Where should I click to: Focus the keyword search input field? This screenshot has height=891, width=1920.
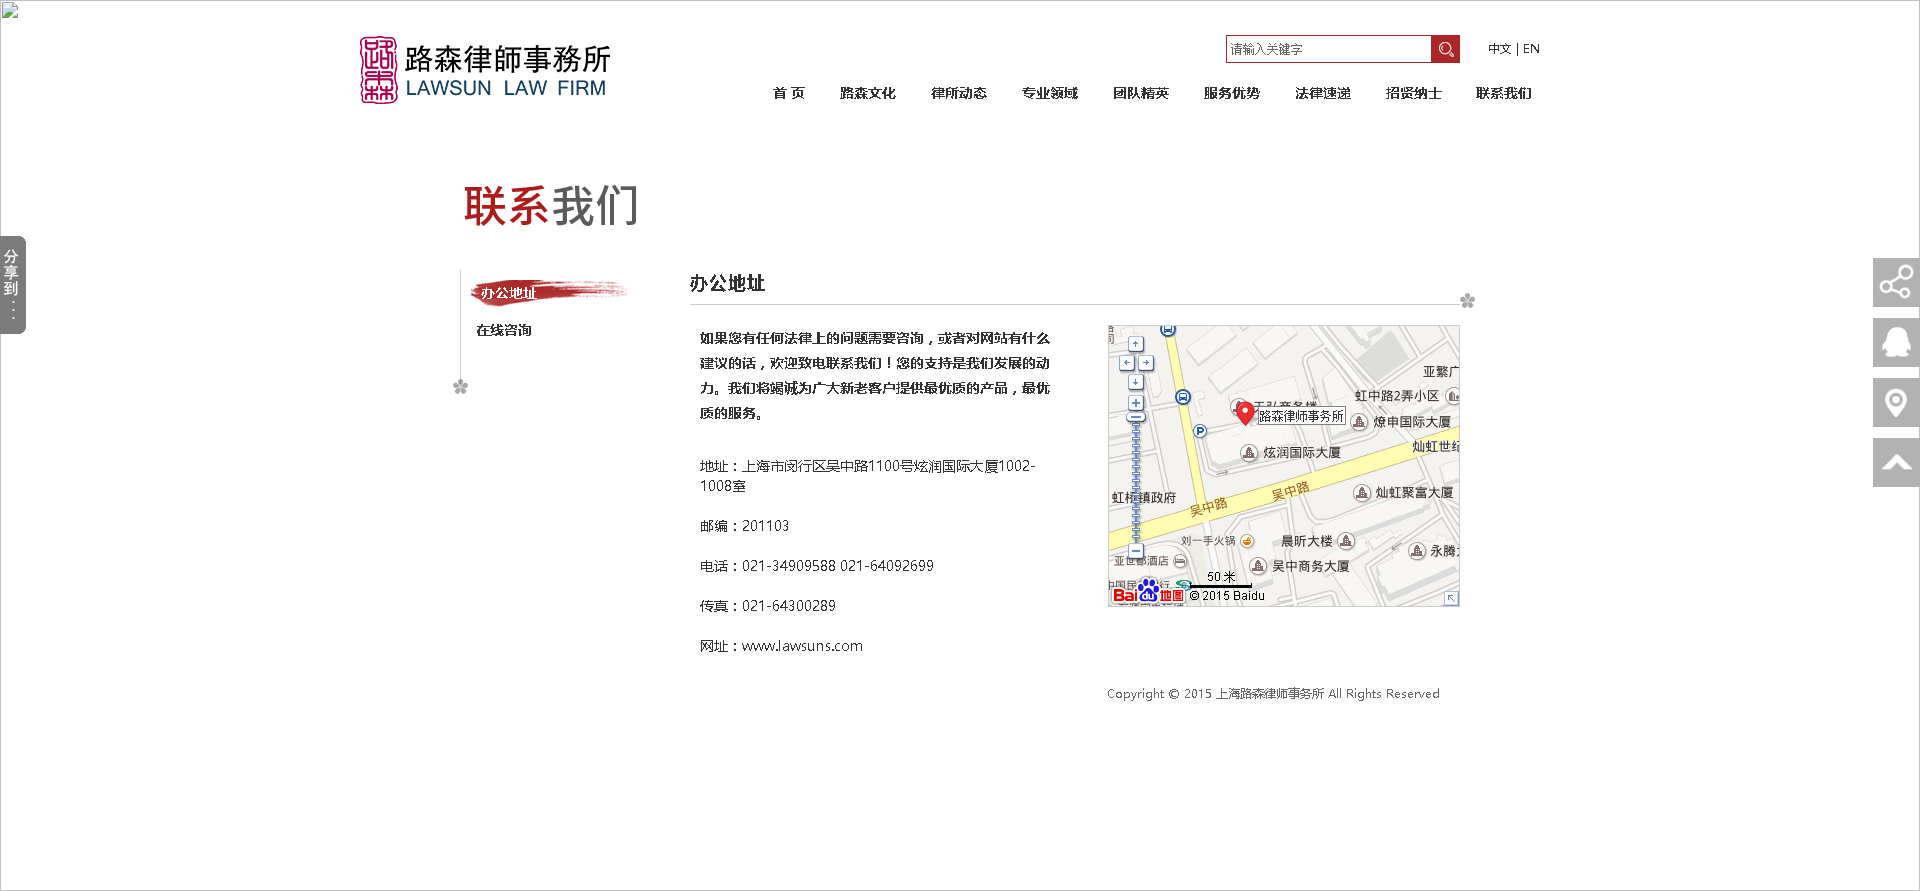[x=1328, y=49]
